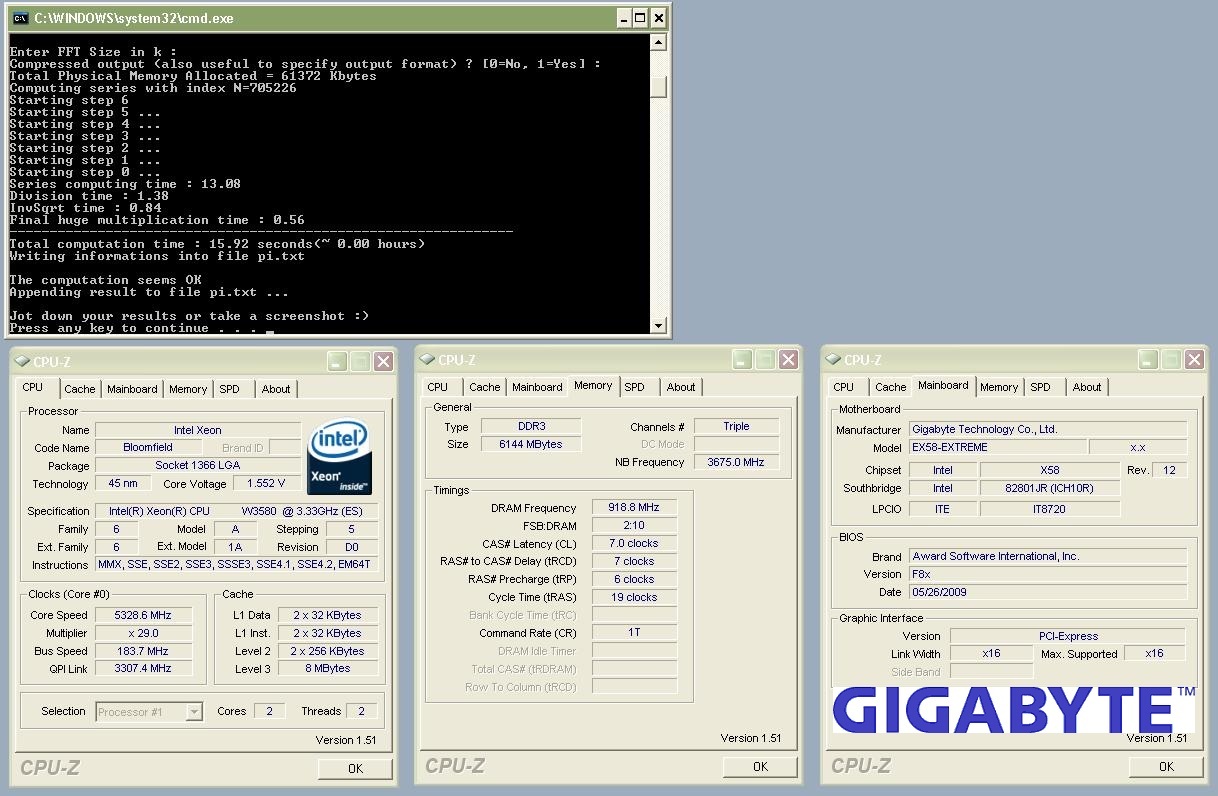
Task: Click the memory Type value DDR3
Action: (531, 426)
